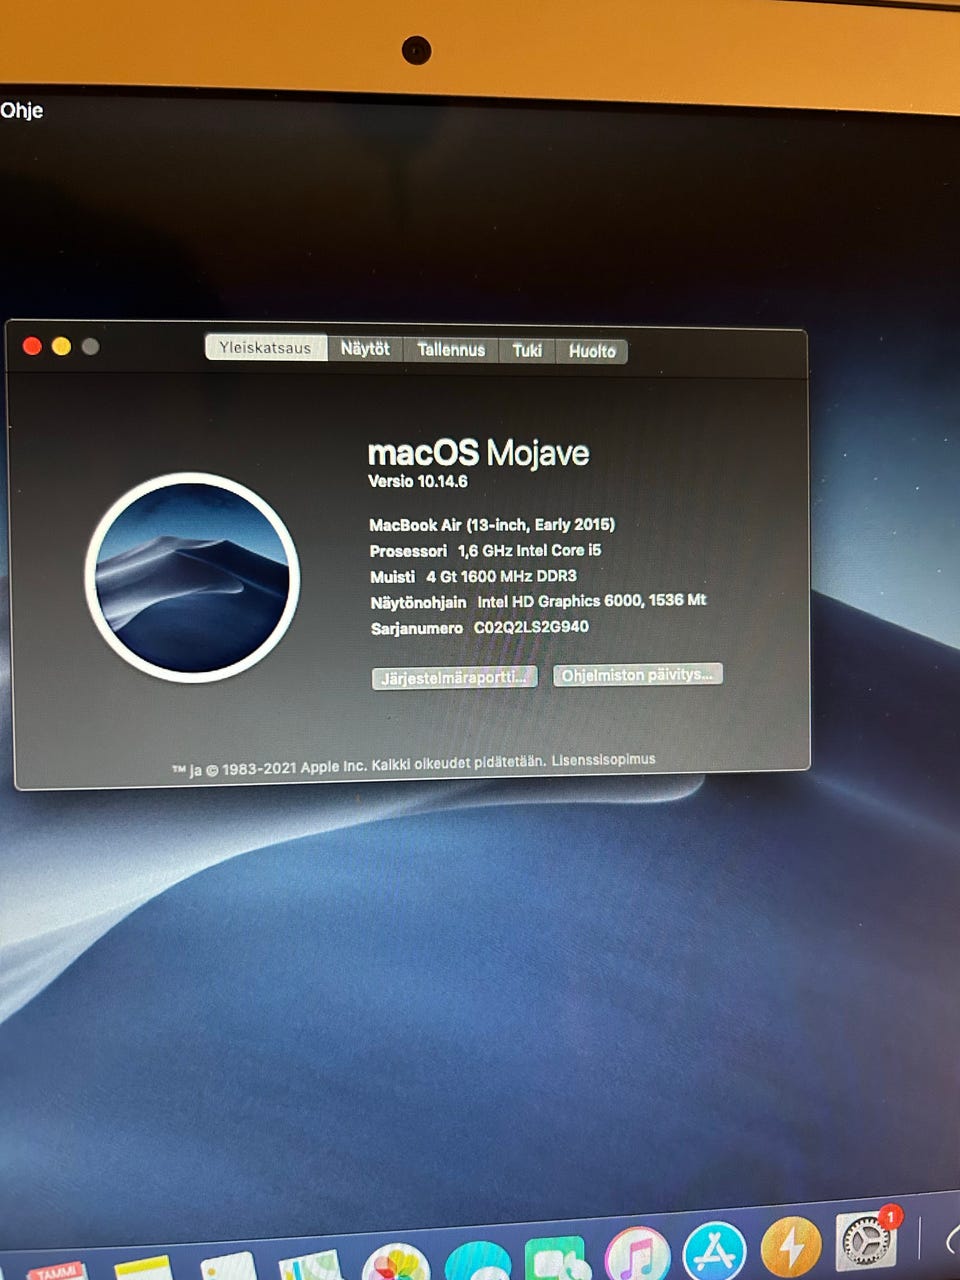Click the Ohjelmiston päivitys button
Viewport: 960px width, 1280px height.
[x=637, y=675]
